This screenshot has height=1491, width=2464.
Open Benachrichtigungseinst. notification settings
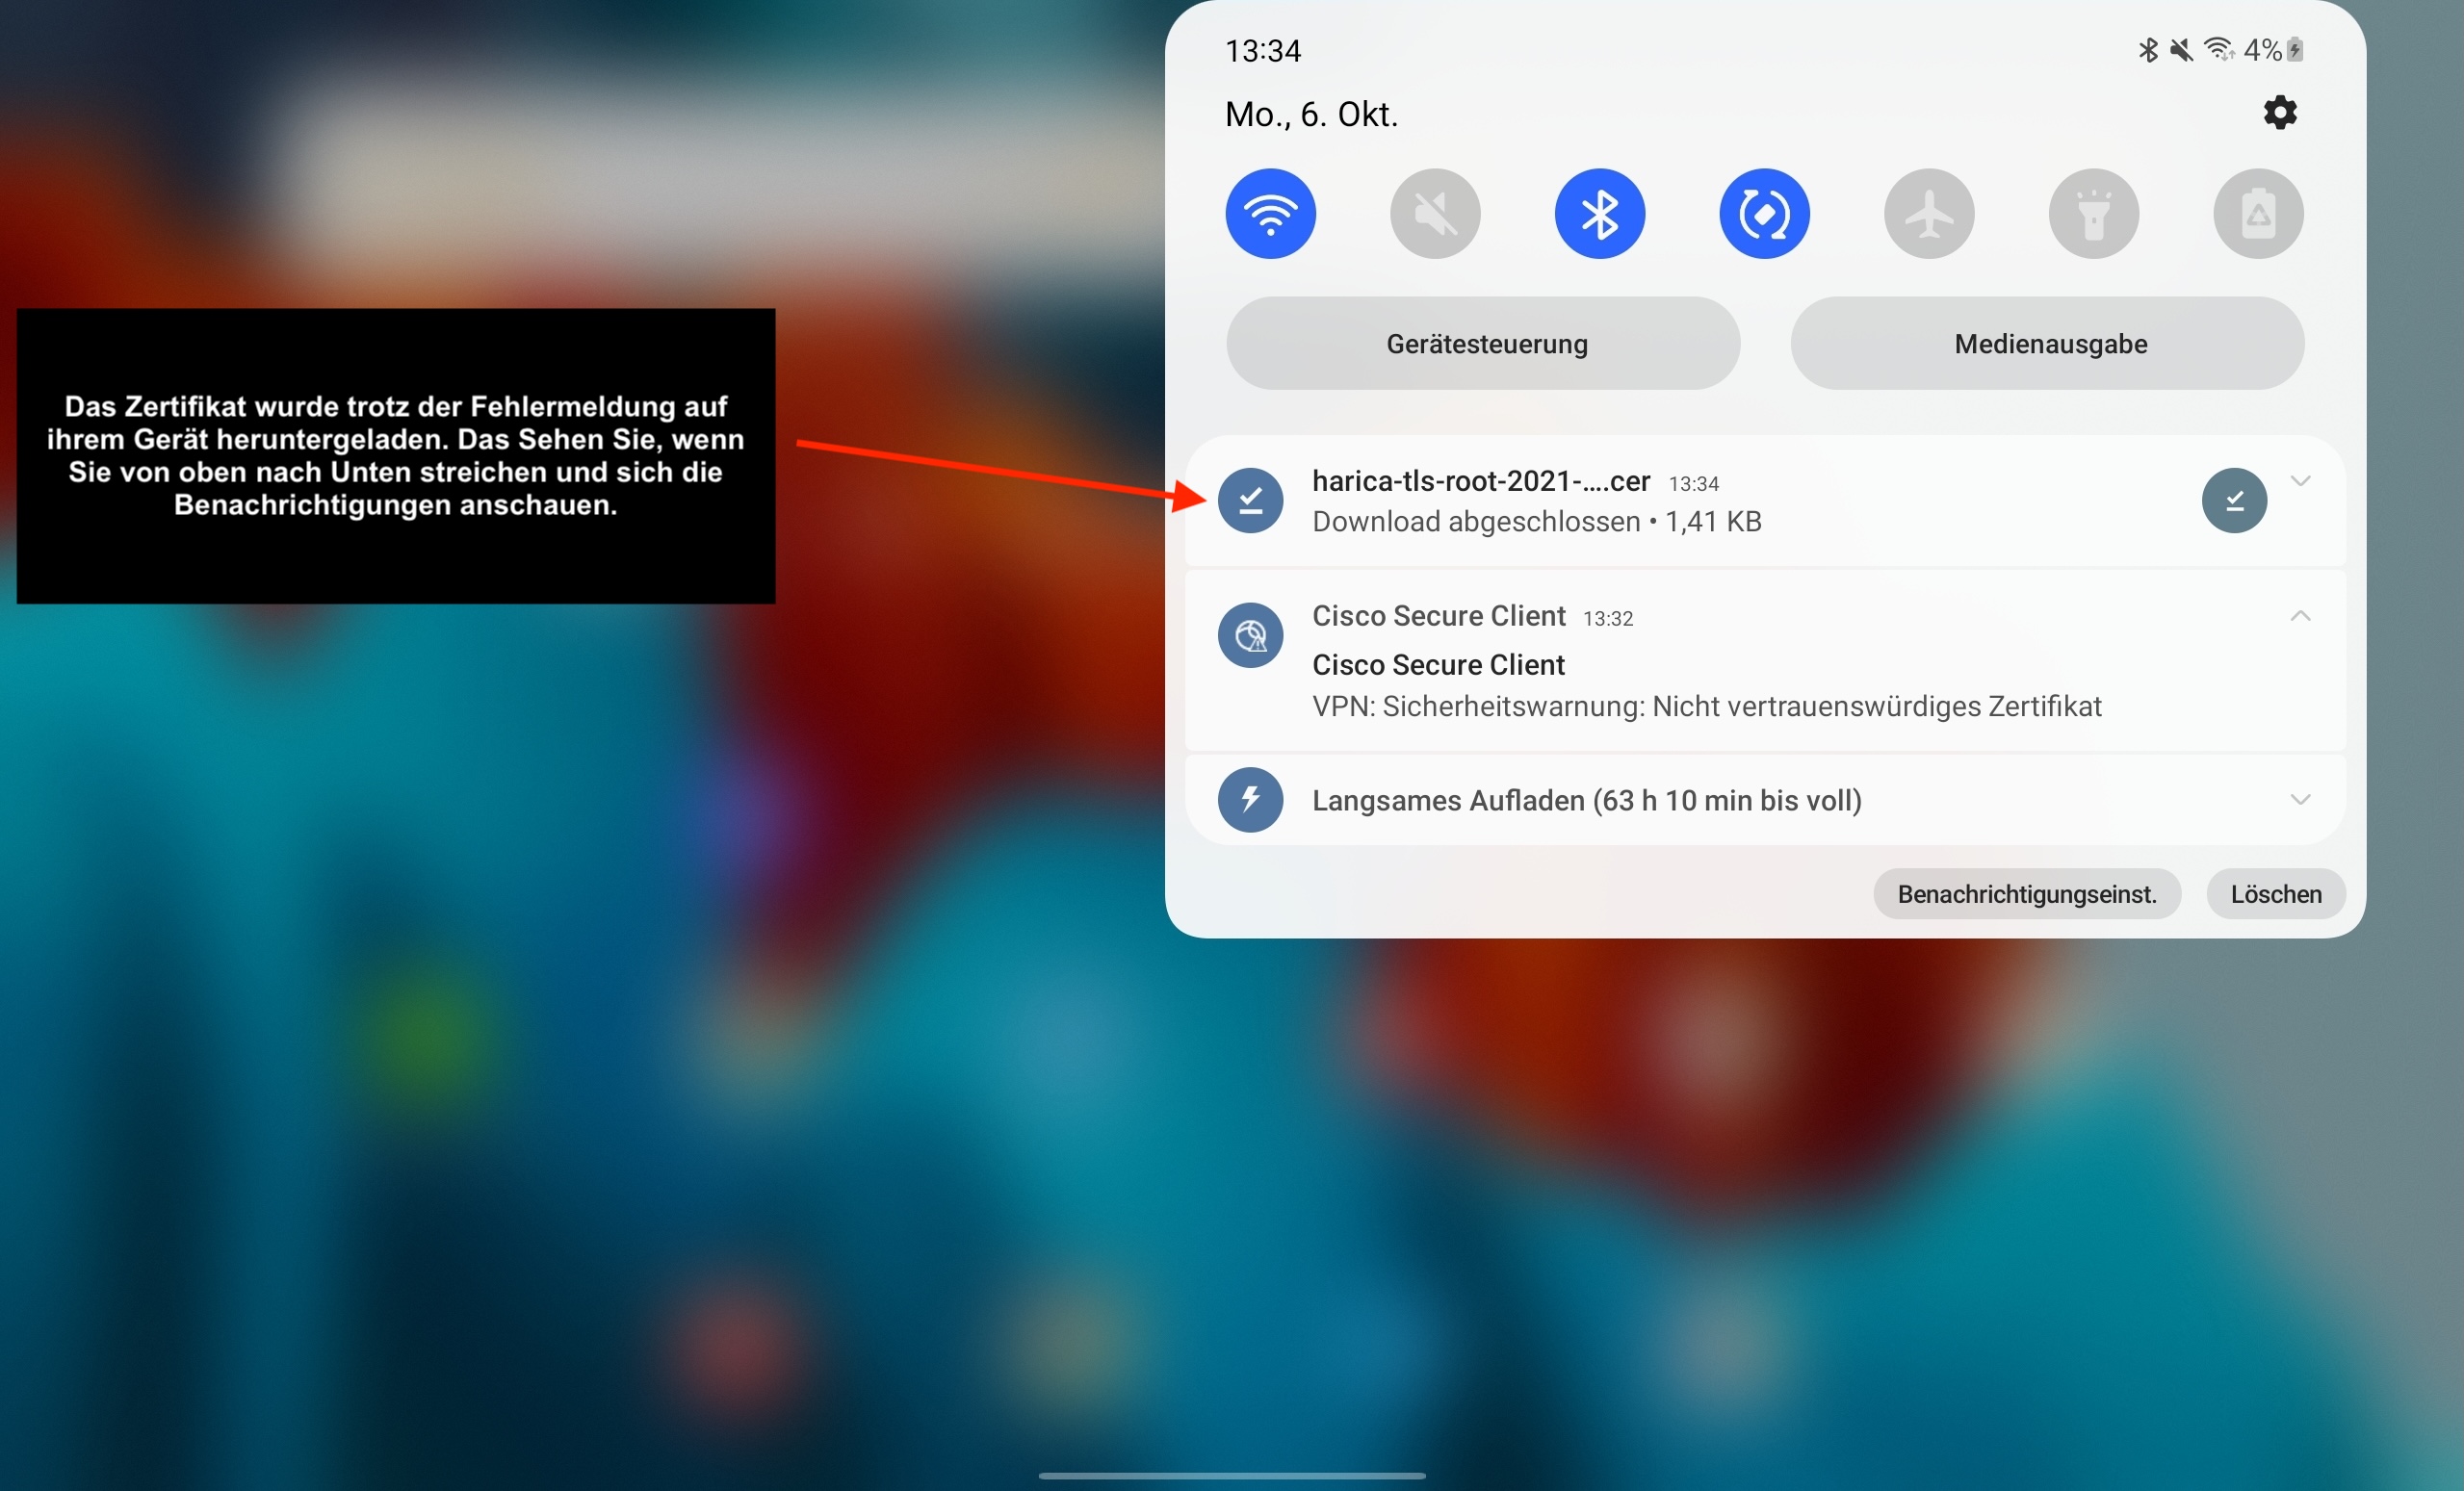coord(2025,894)
